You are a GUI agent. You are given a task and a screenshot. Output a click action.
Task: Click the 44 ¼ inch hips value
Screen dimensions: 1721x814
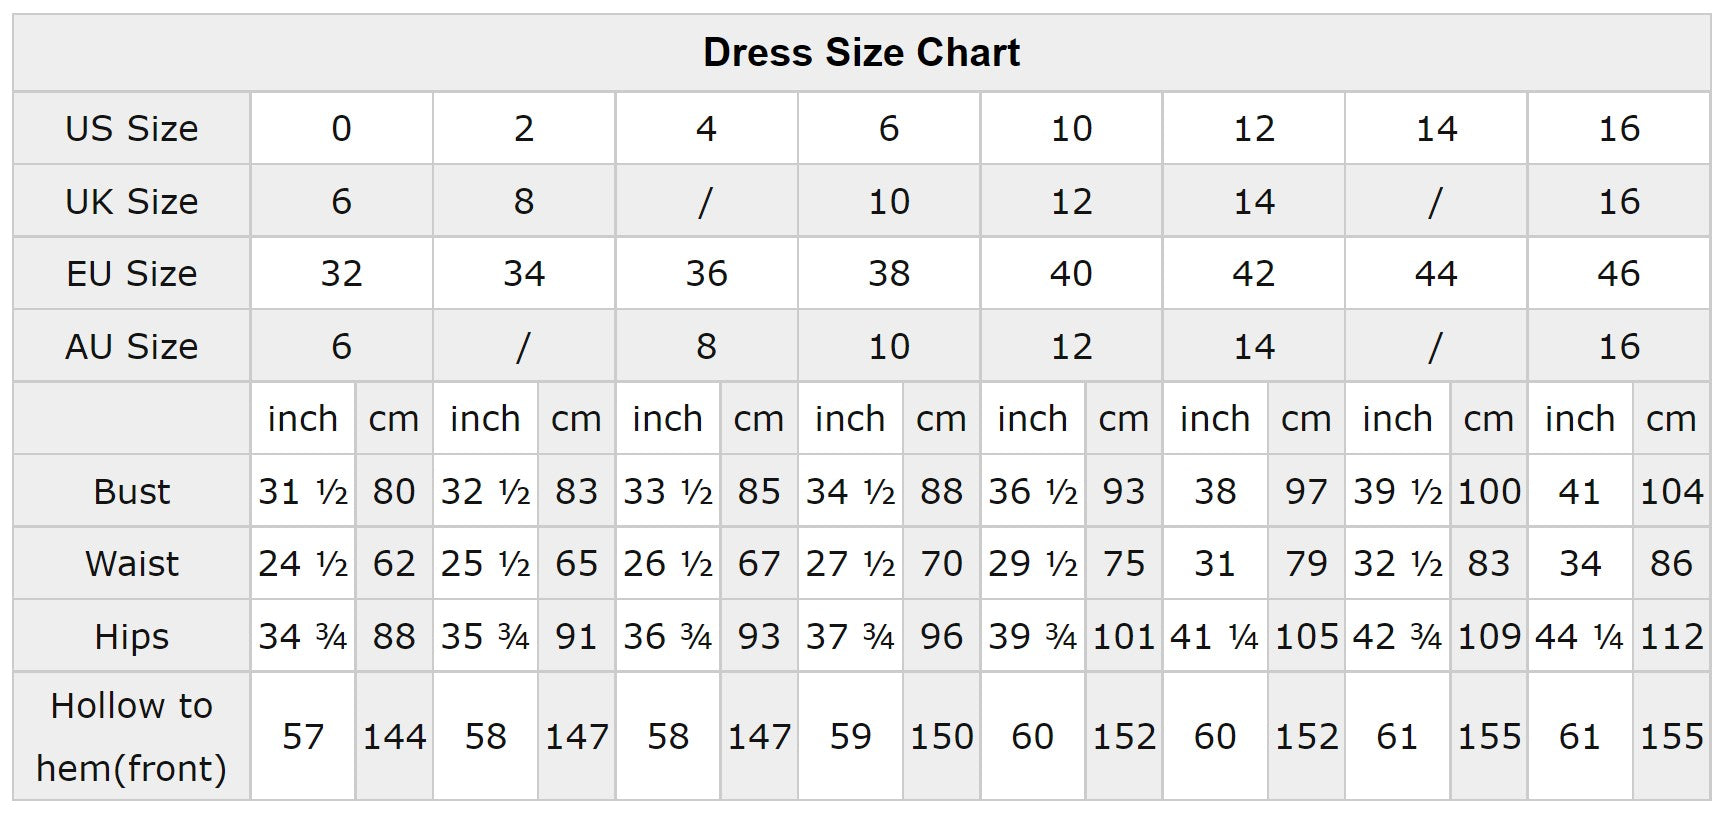coord(1579,637)
